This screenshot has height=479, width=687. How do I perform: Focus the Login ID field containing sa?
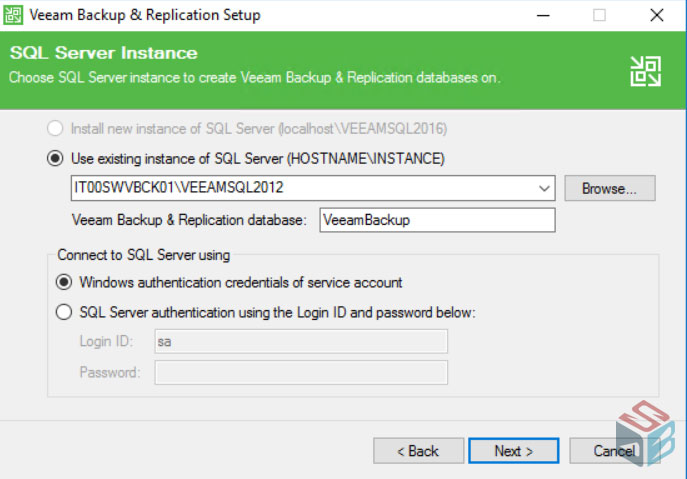300,342
